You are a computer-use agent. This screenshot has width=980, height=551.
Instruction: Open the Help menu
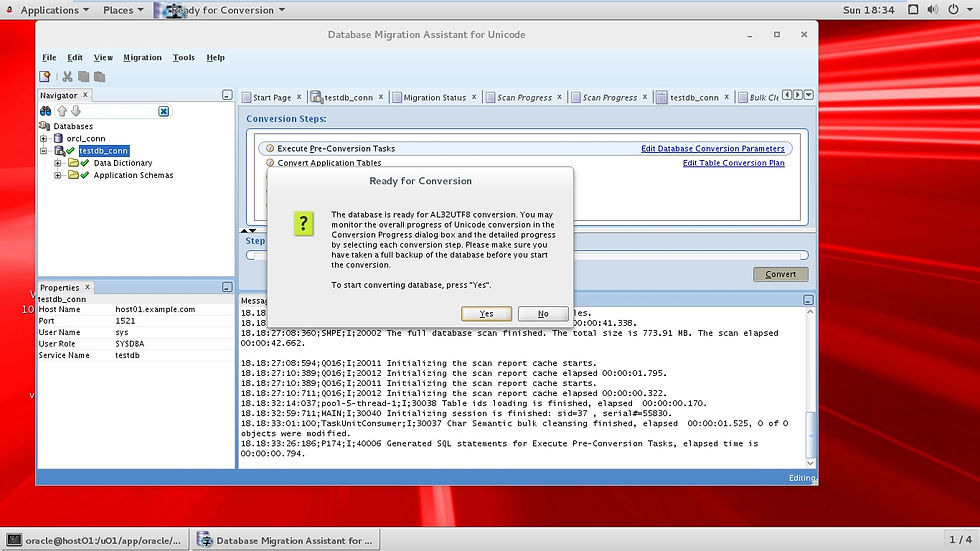pos(216,57)
